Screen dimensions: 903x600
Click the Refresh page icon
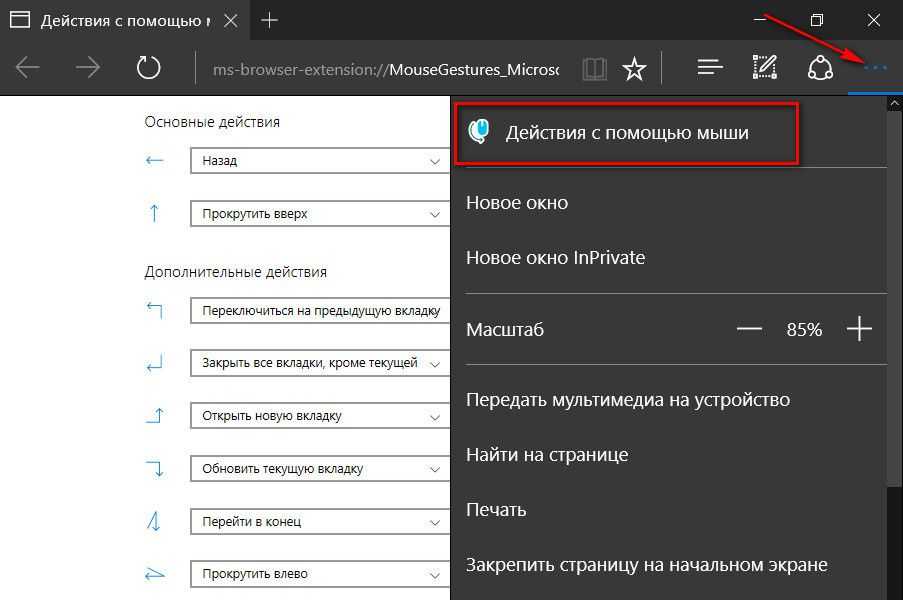[x=148, y=68]
